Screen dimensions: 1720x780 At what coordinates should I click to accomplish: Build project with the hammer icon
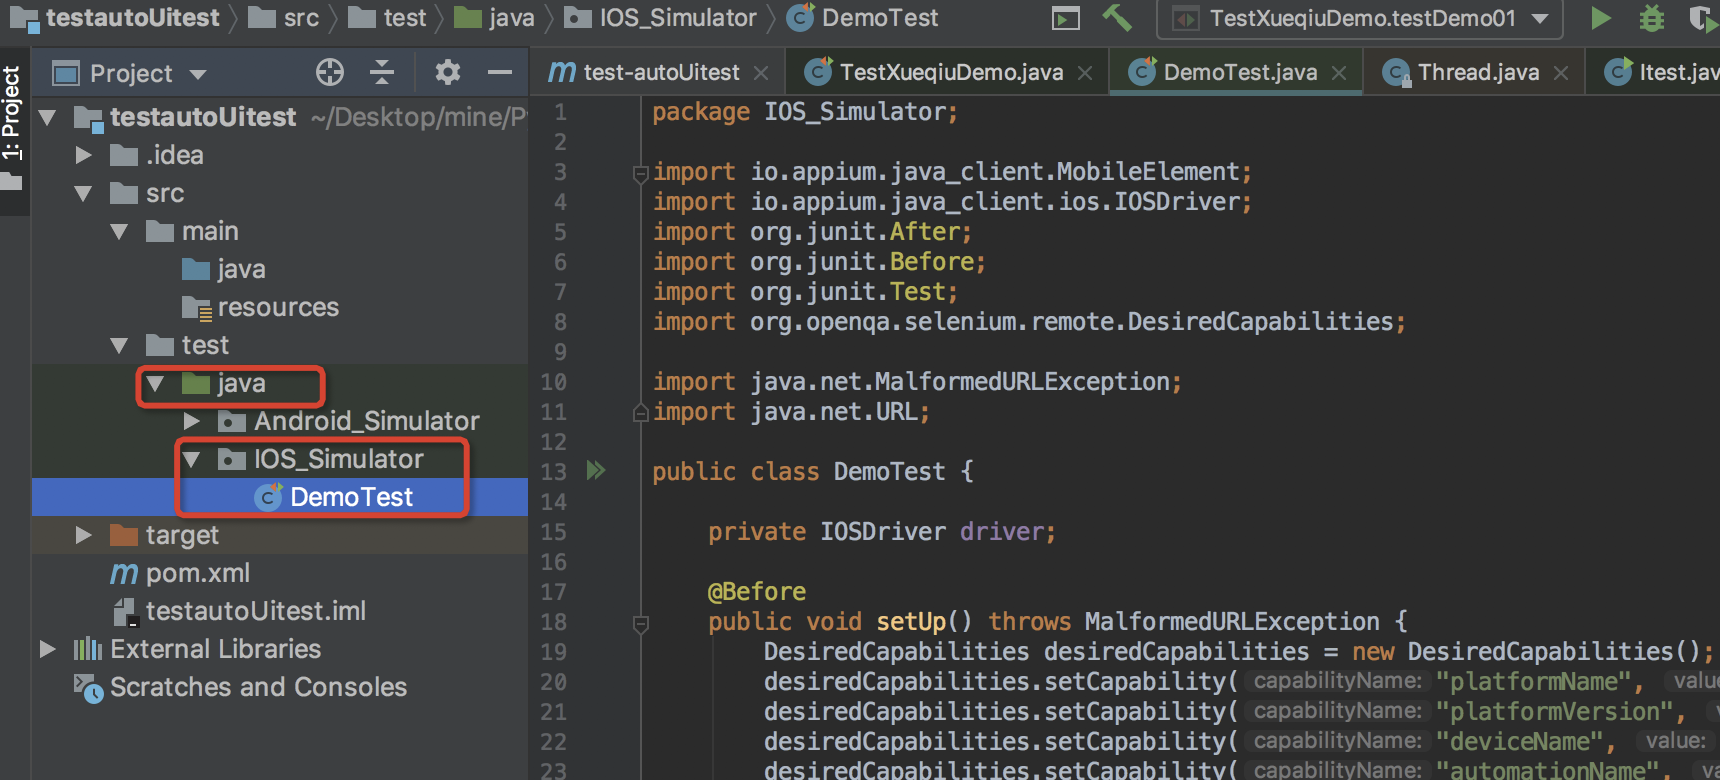pos(1116,18)
